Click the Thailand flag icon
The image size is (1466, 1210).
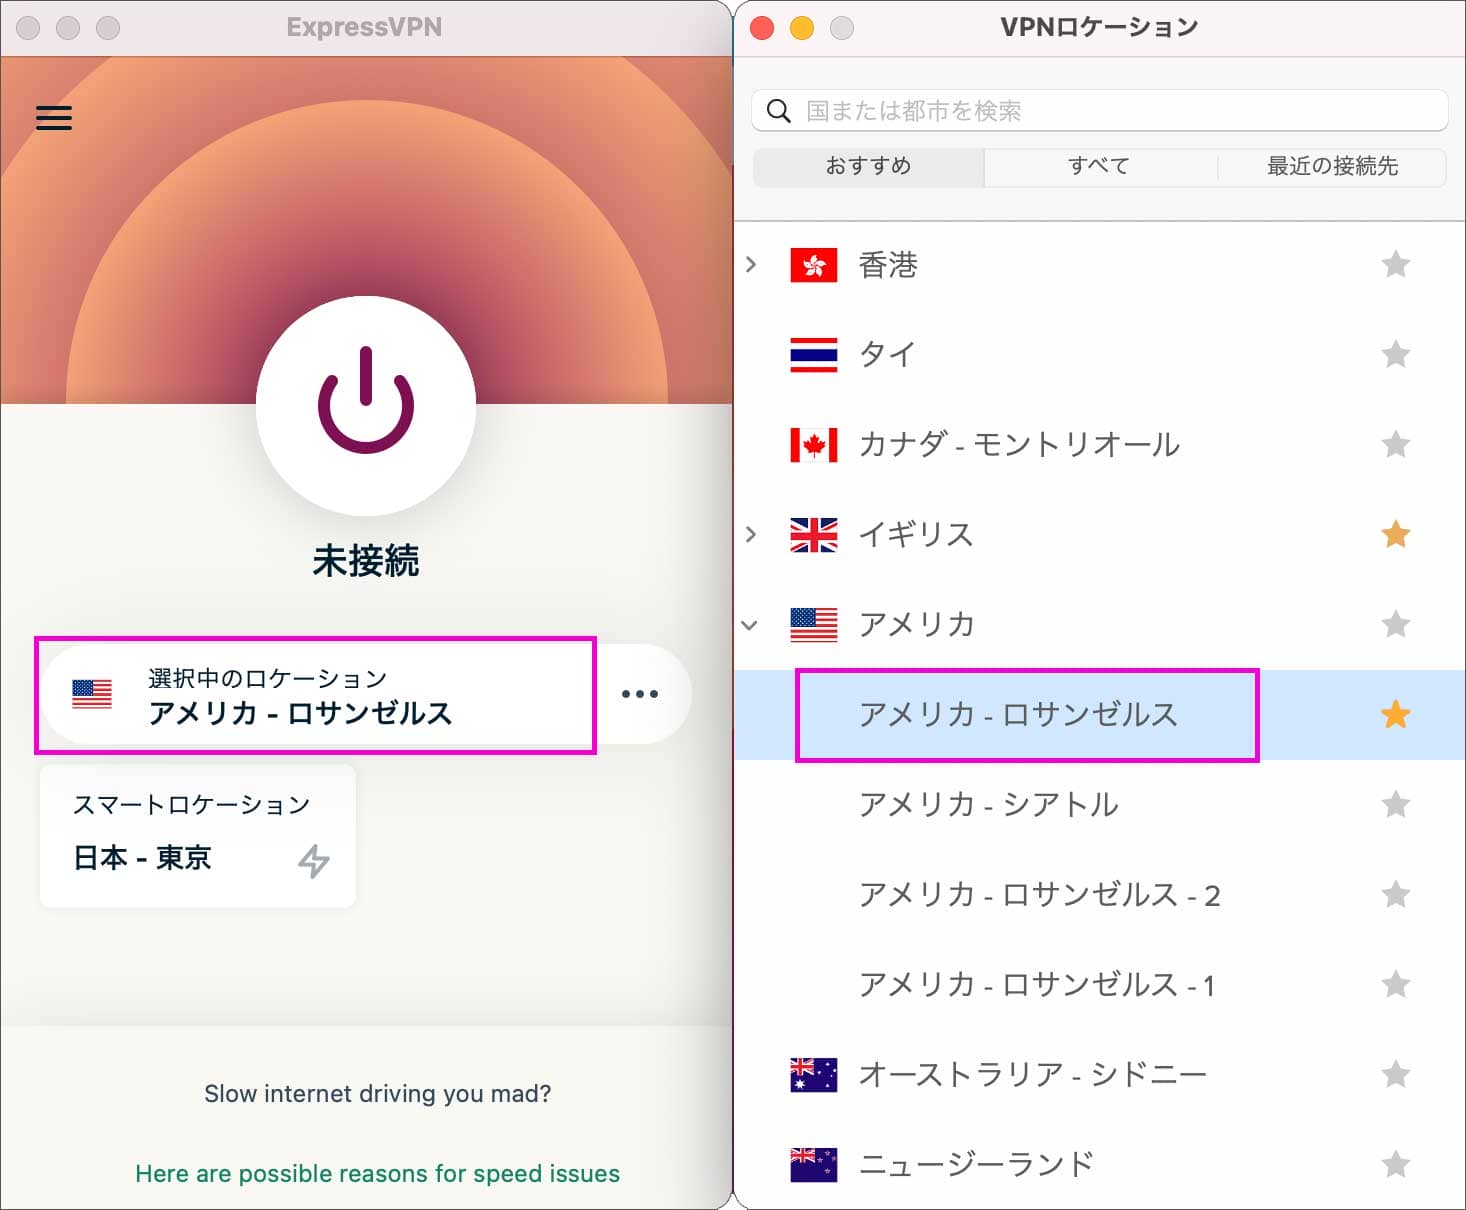pos(814,355)
